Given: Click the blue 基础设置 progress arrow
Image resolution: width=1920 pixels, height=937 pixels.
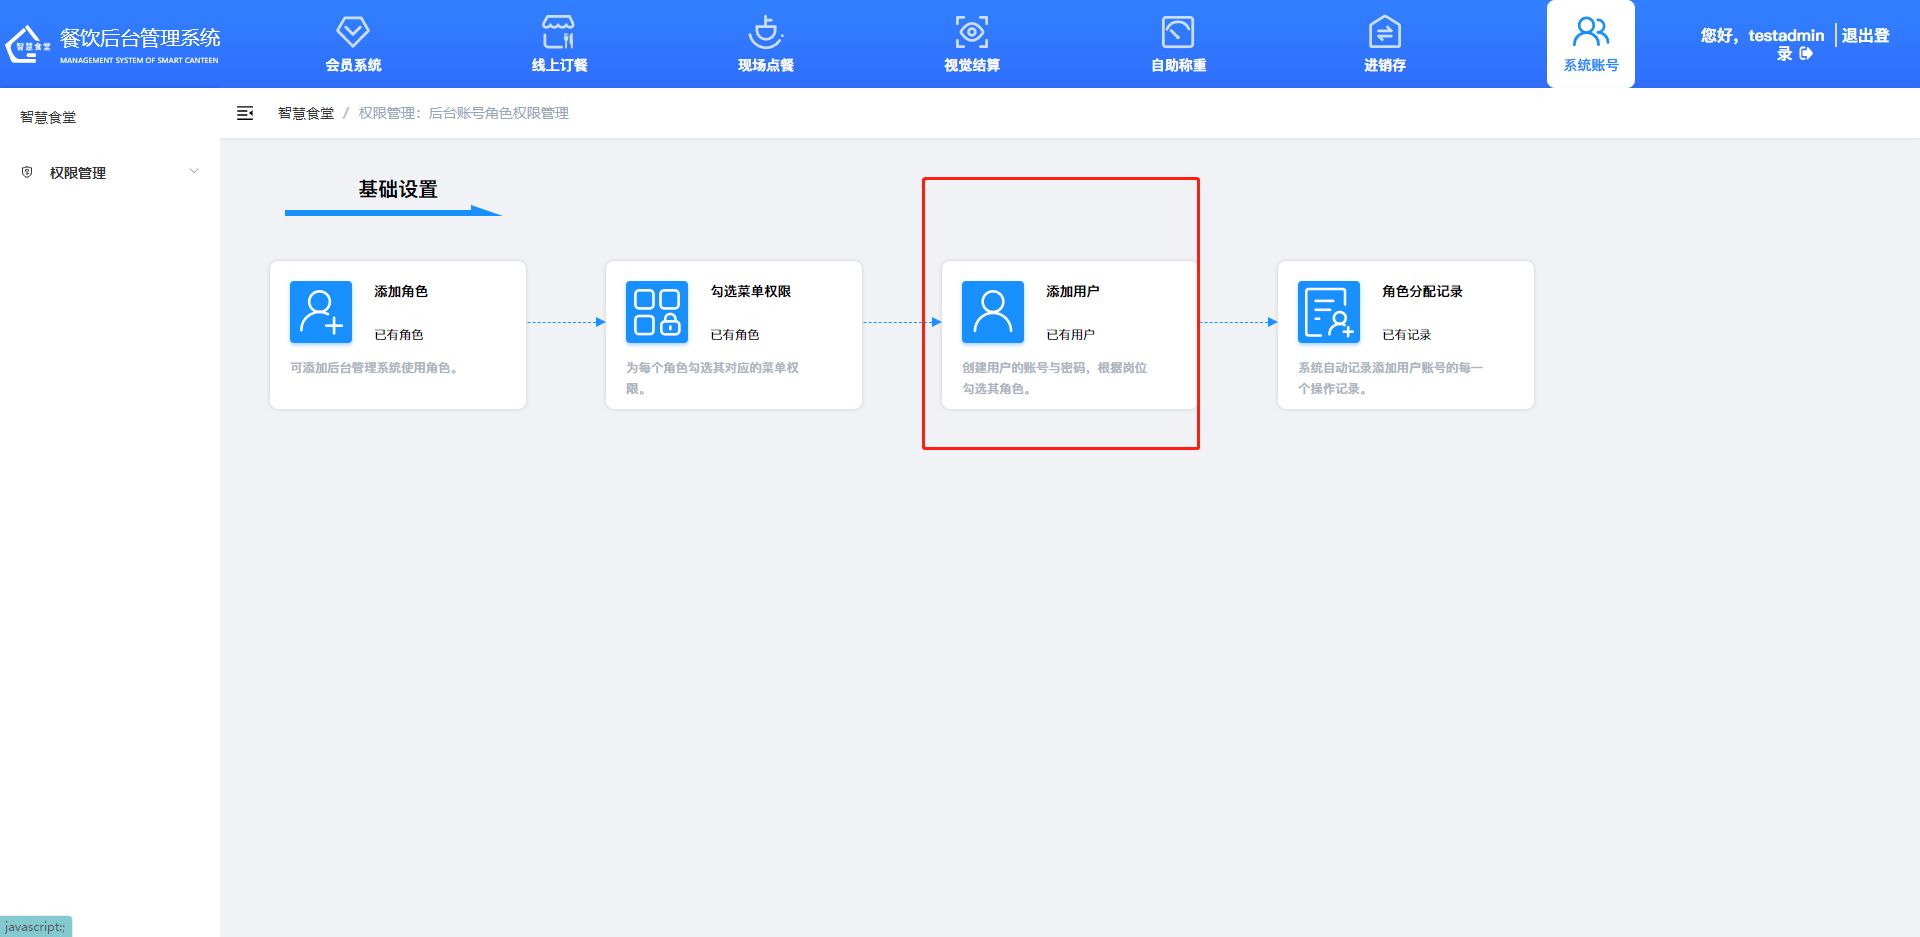Looking at the screenshot, I should point(392,211).
